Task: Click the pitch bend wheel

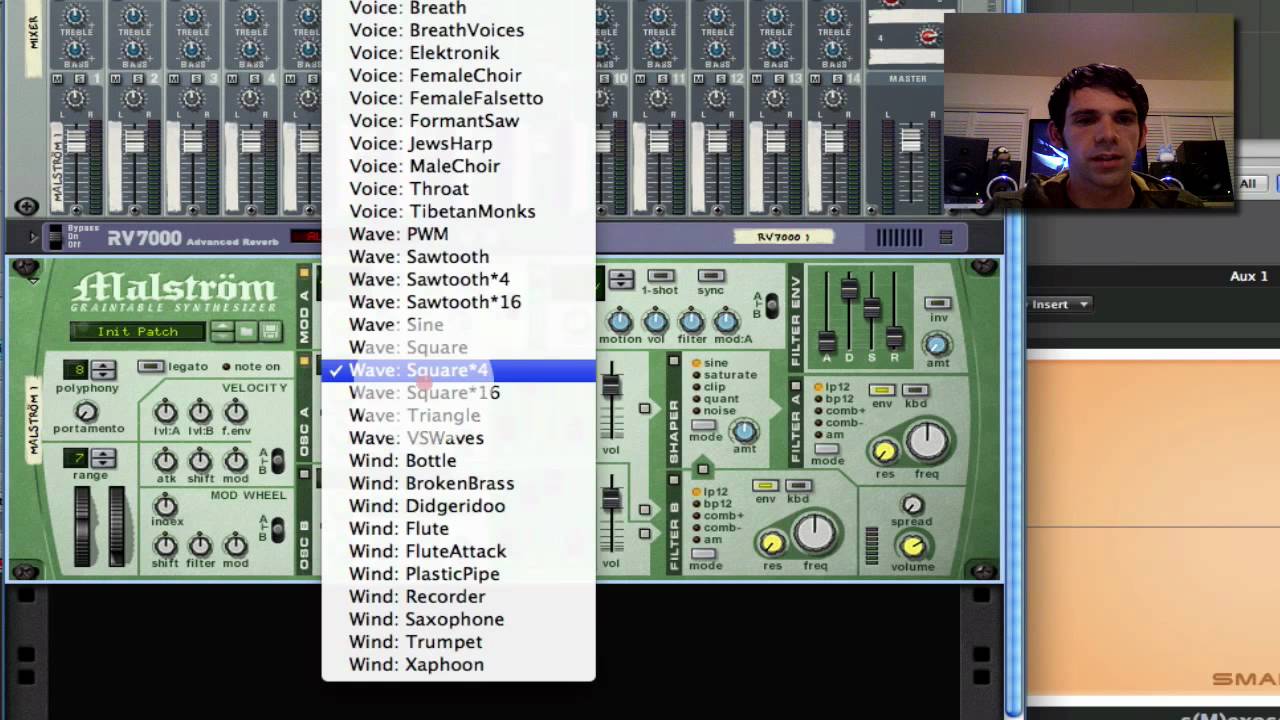Action: pyautogui.click(x=83, y=525)
